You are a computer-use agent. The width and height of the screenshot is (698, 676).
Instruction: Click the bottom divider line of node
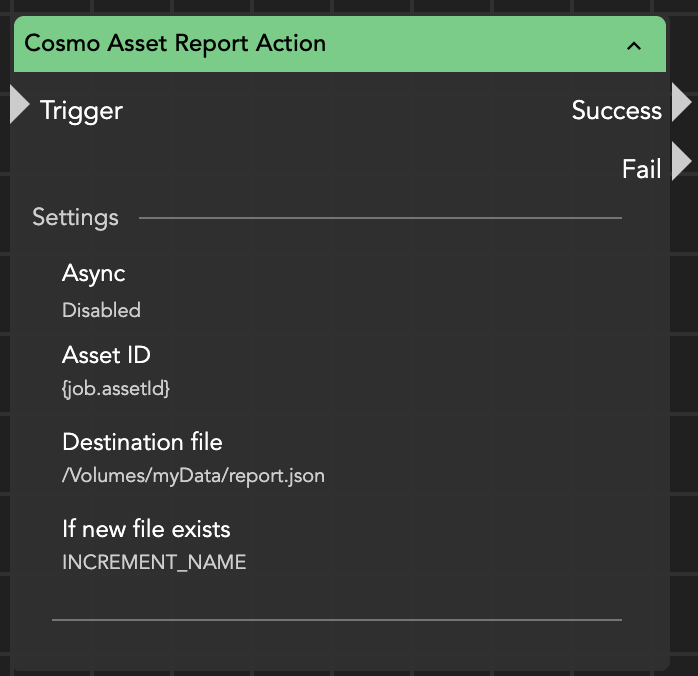(337, 620)
